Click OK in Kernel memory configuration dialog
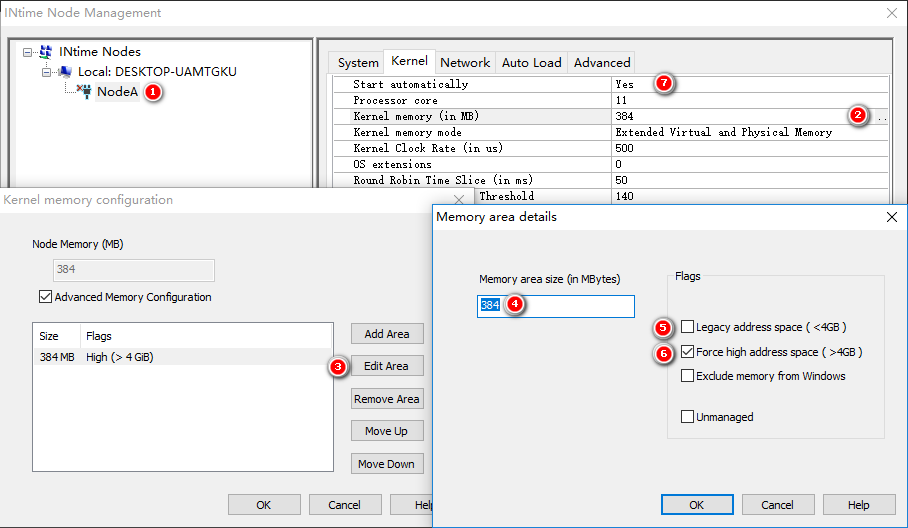 point(264,505)
